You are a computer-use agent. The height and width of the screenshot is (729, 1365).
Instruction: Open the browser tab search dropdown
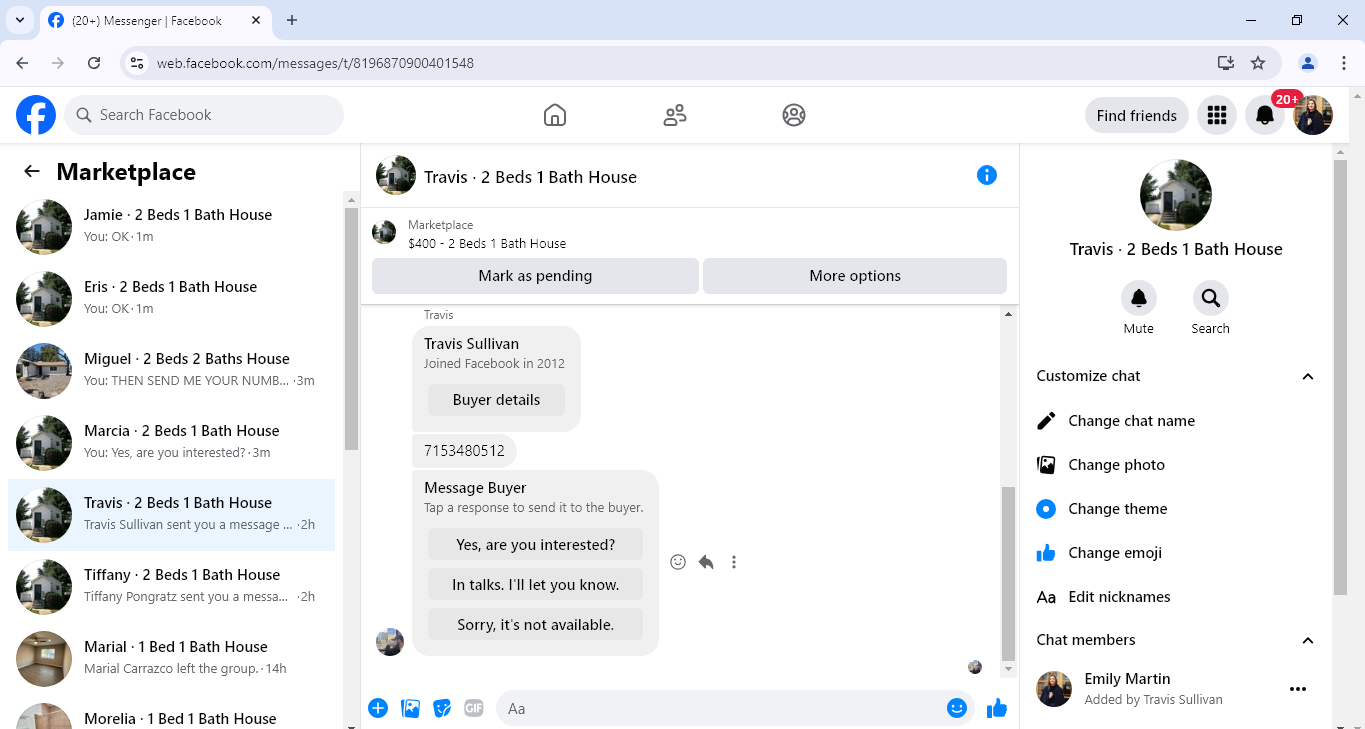[x=19, y=20]
